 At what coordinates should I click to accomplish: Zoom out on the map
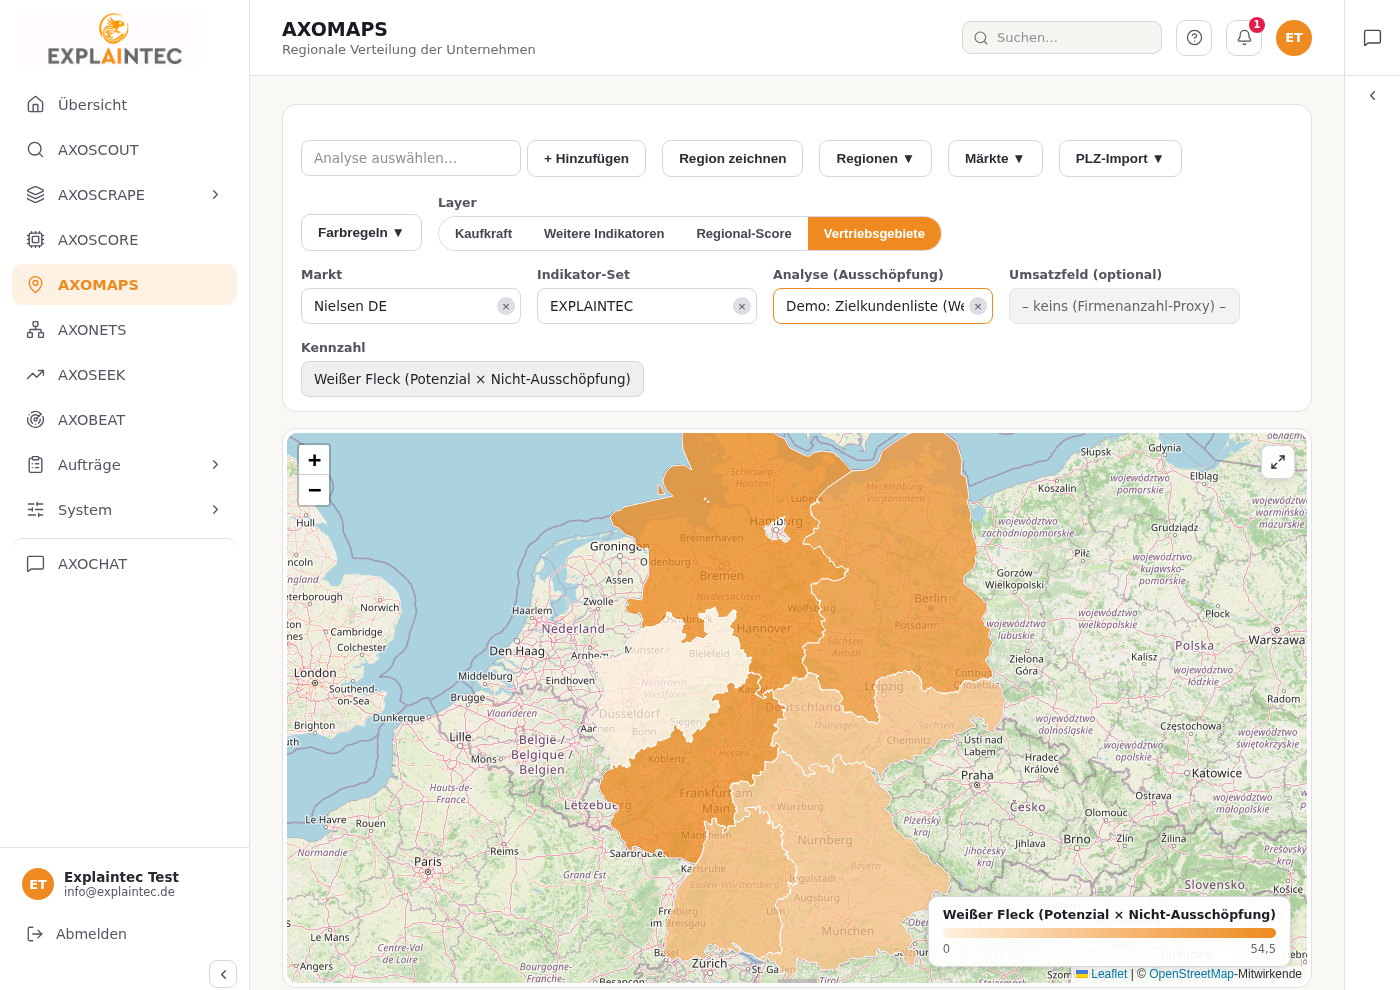point(314,490)
